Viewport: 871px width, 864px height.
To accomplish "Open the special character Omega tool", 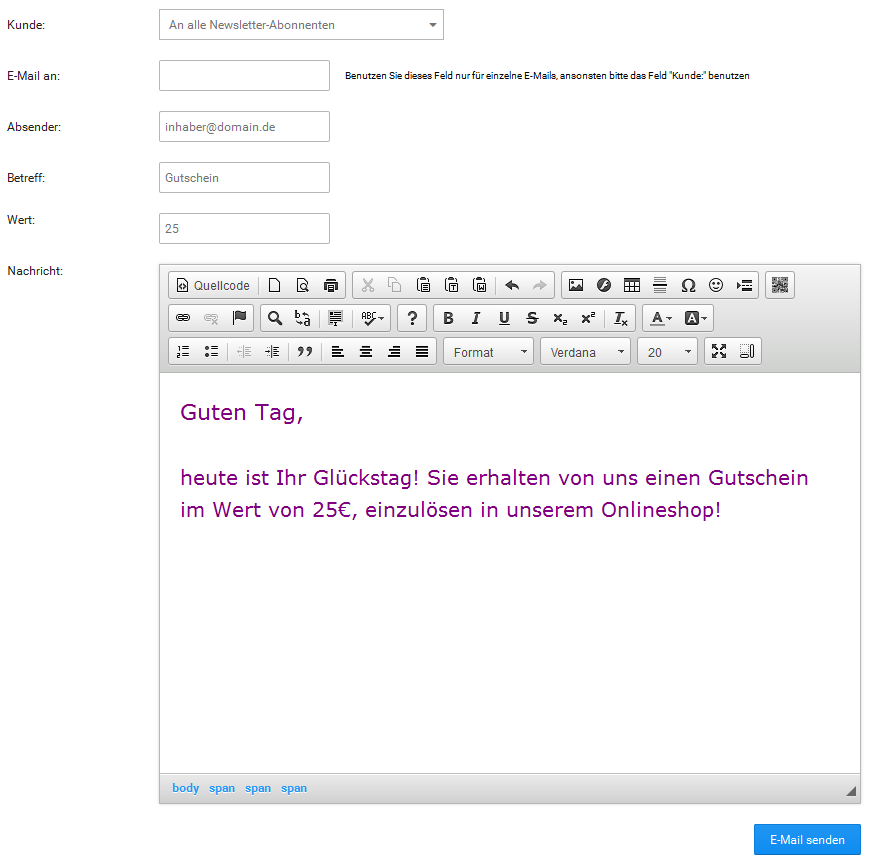I will pos(688,285).
